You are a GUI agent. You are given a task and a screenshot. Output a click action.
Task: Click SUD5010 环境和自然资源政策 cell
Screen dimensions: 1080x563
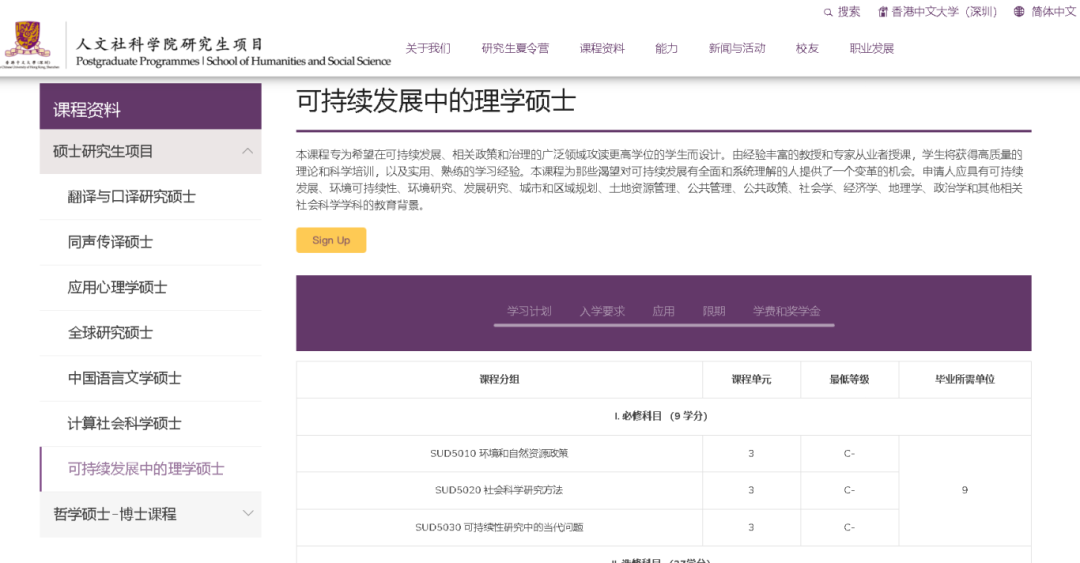tap(499, 453)
